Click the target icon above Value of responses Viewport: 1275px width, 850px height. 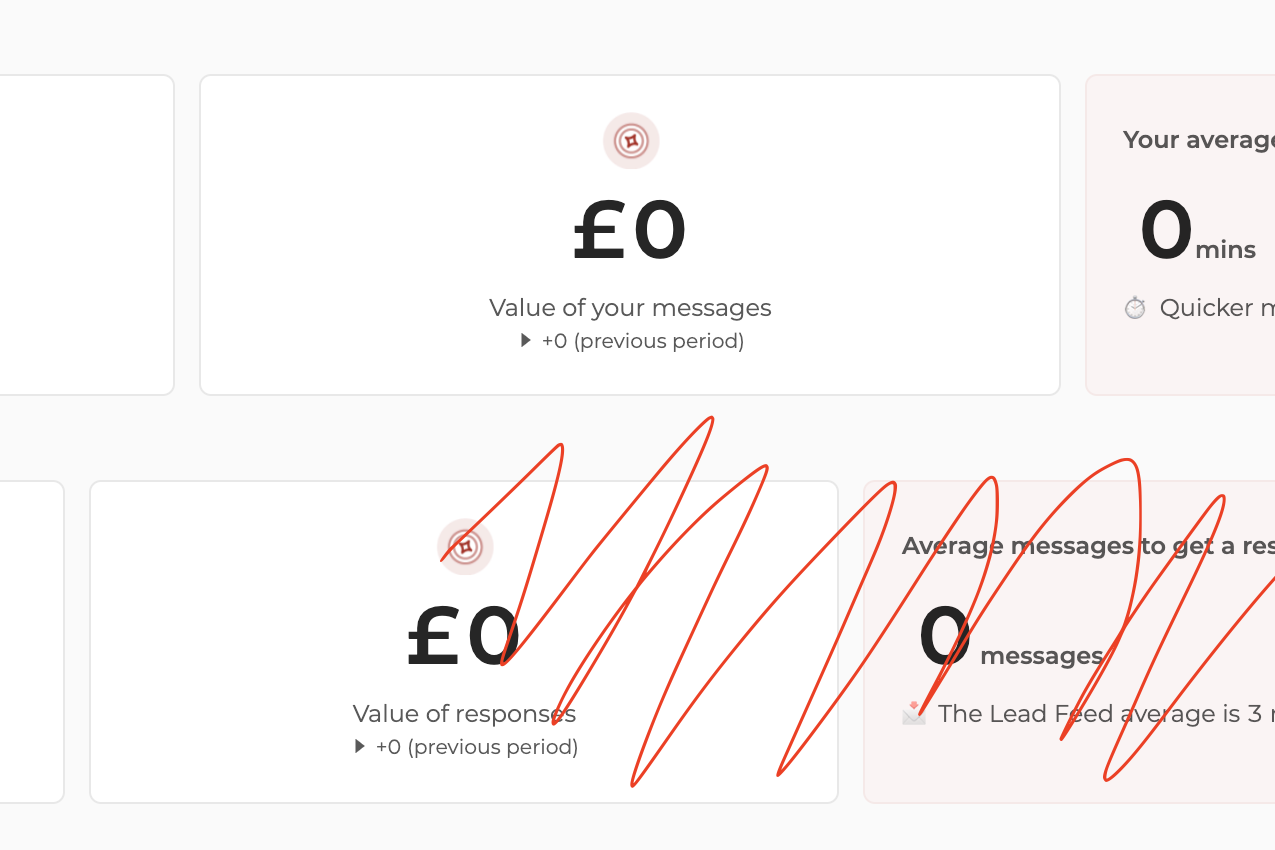(465, 547)
